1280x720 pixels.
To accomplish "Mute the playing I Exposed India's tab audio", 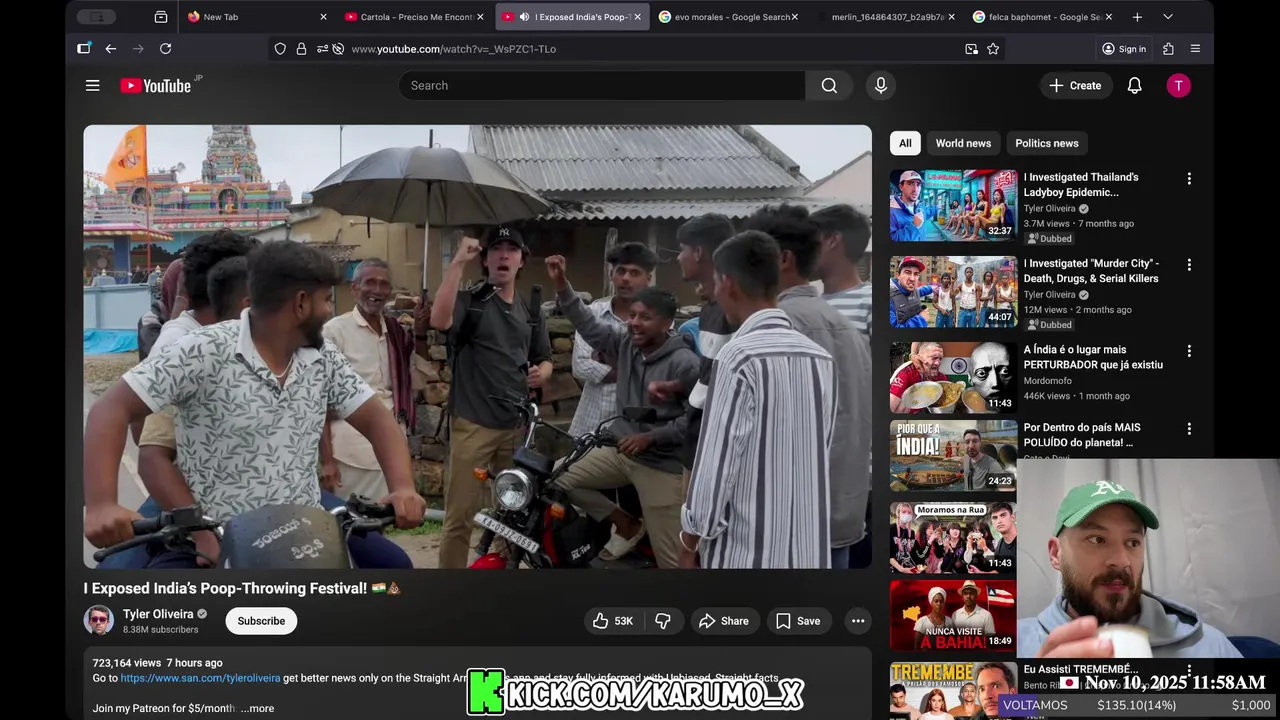I will pos(525,17).
